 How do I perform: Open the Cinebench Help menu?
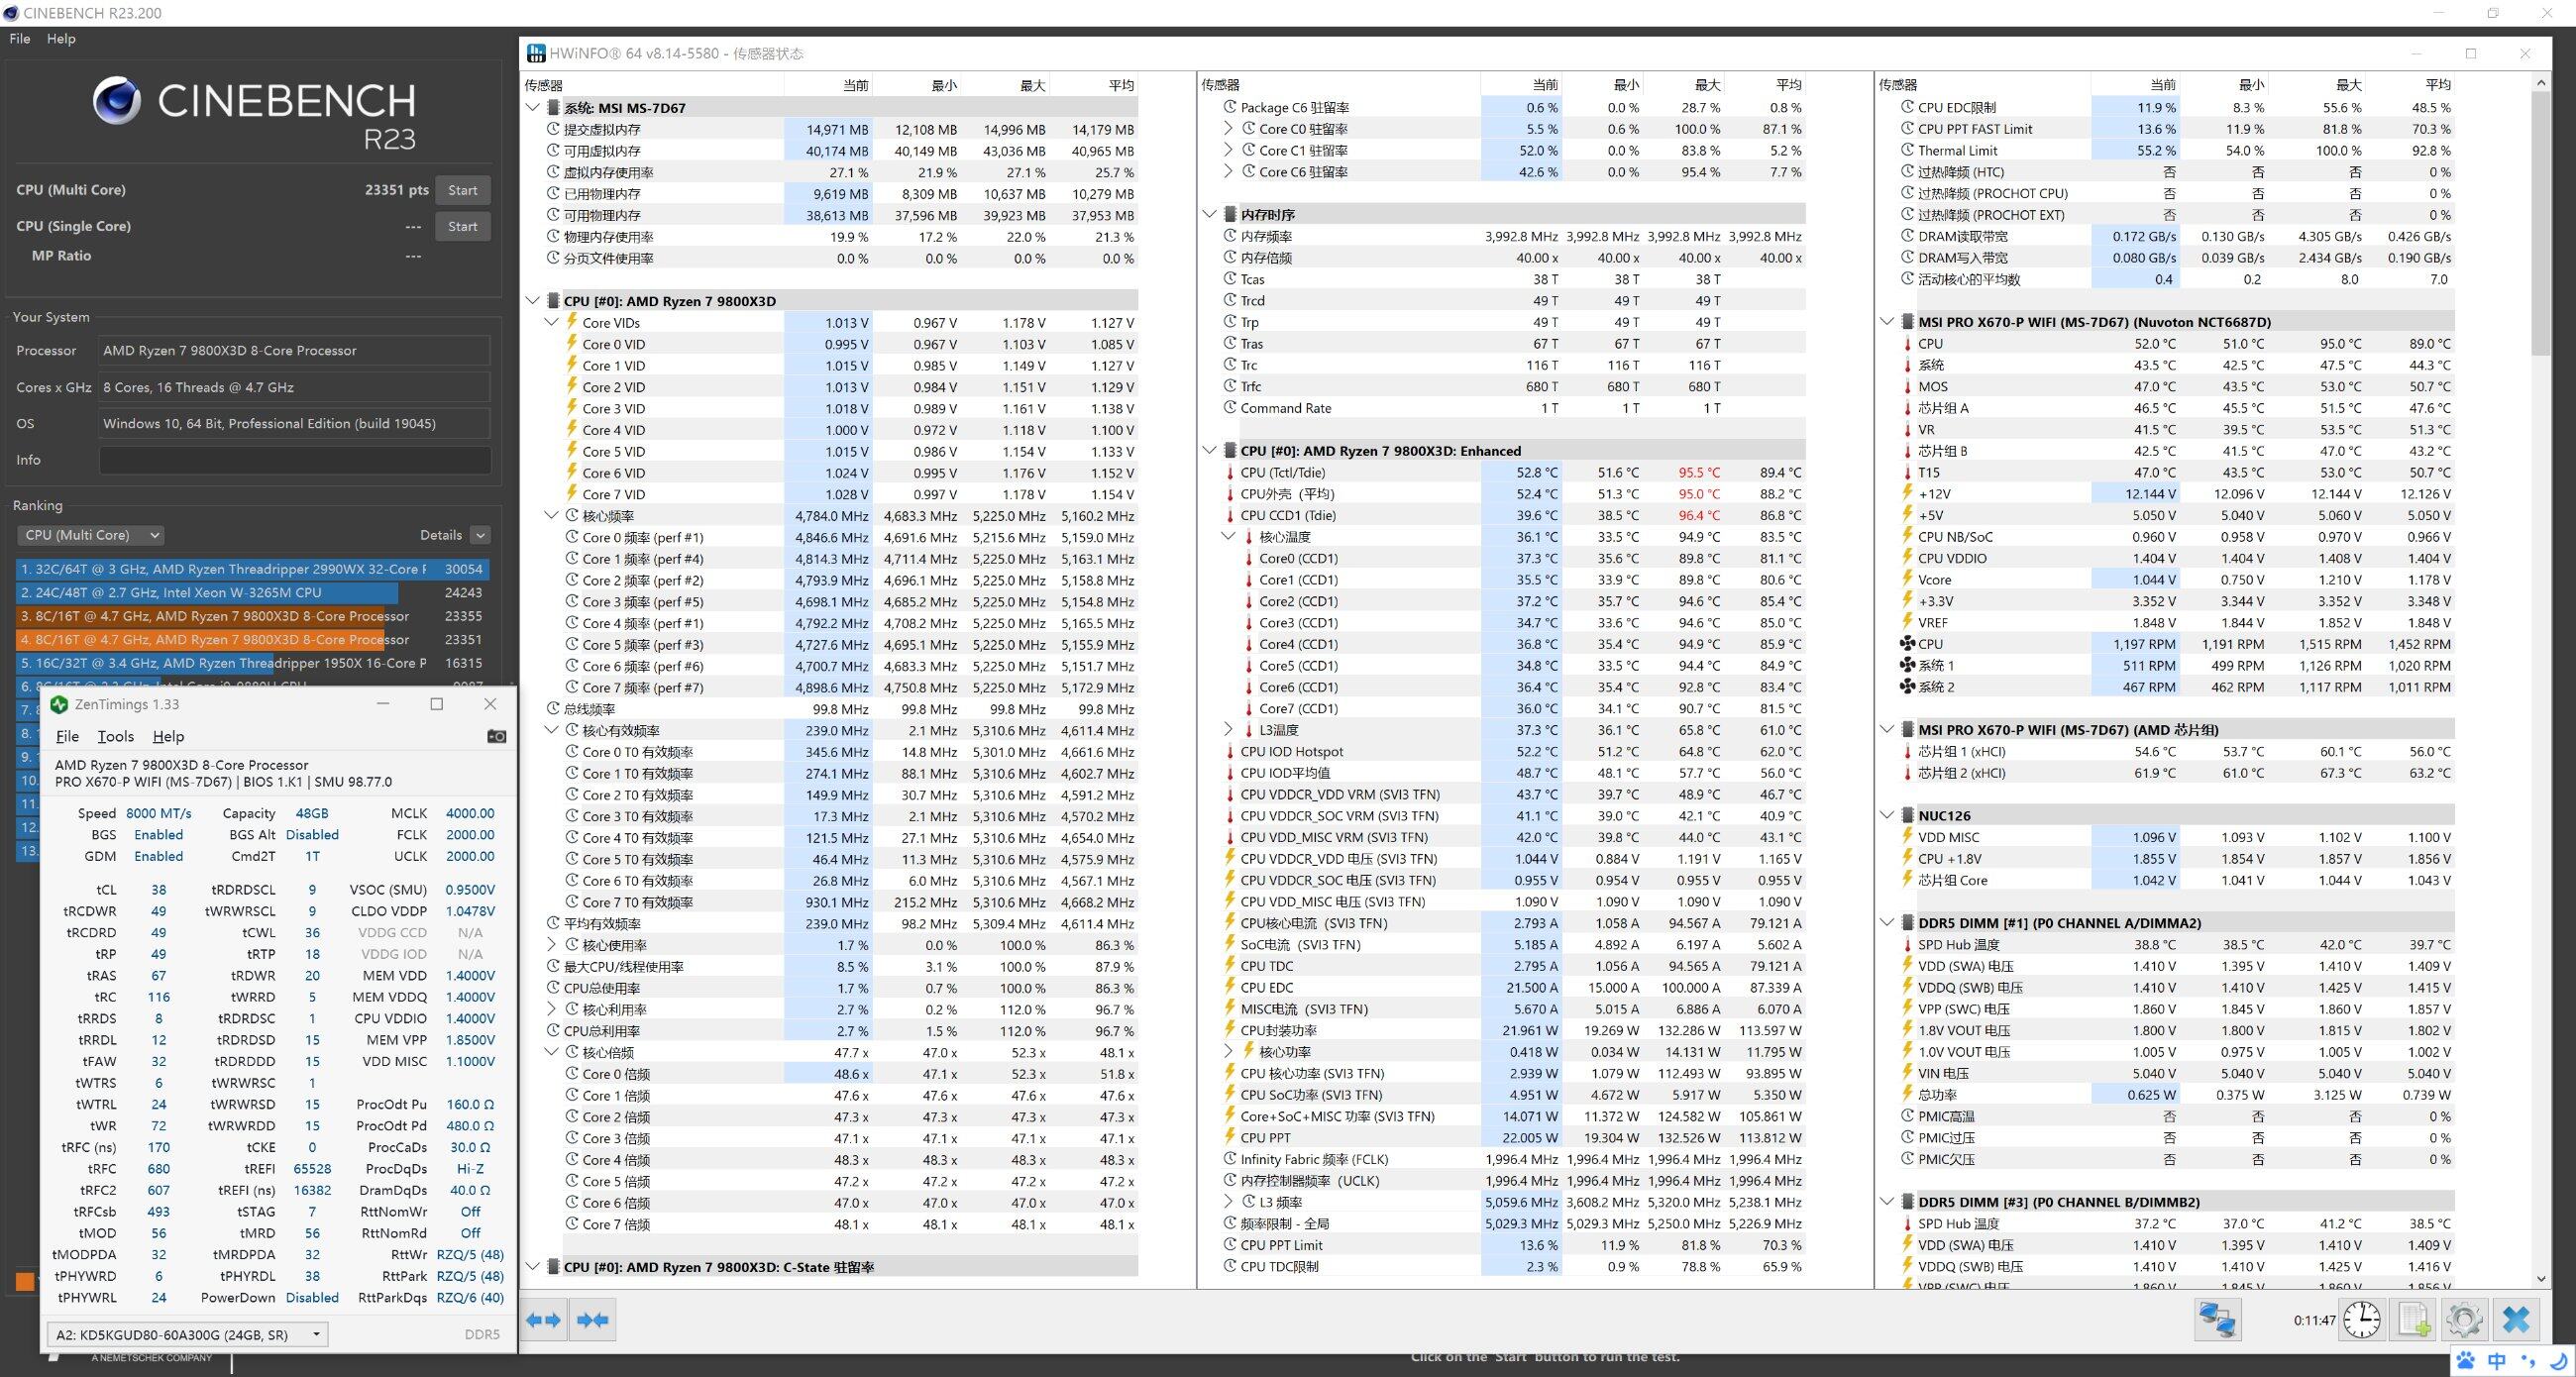(61, 38)
